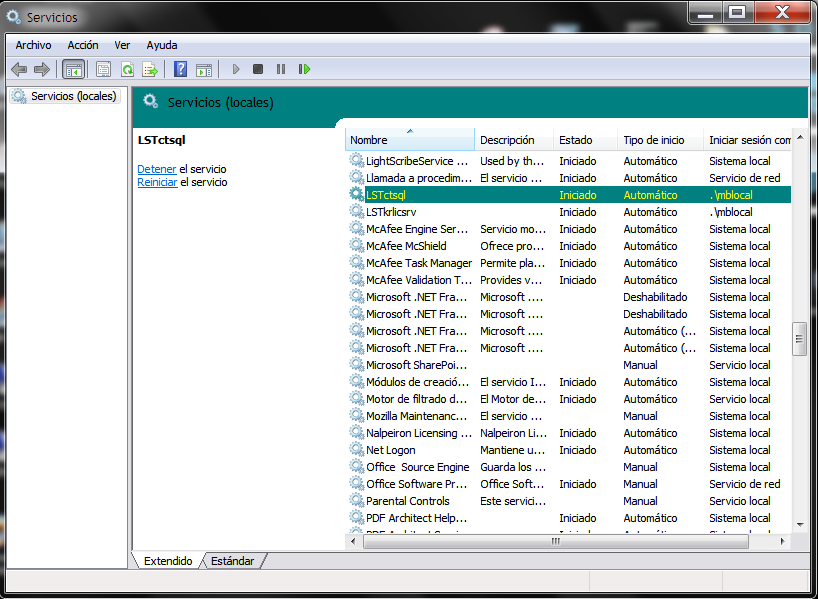Select the PDF Architect Helper row name

[416, 518]
